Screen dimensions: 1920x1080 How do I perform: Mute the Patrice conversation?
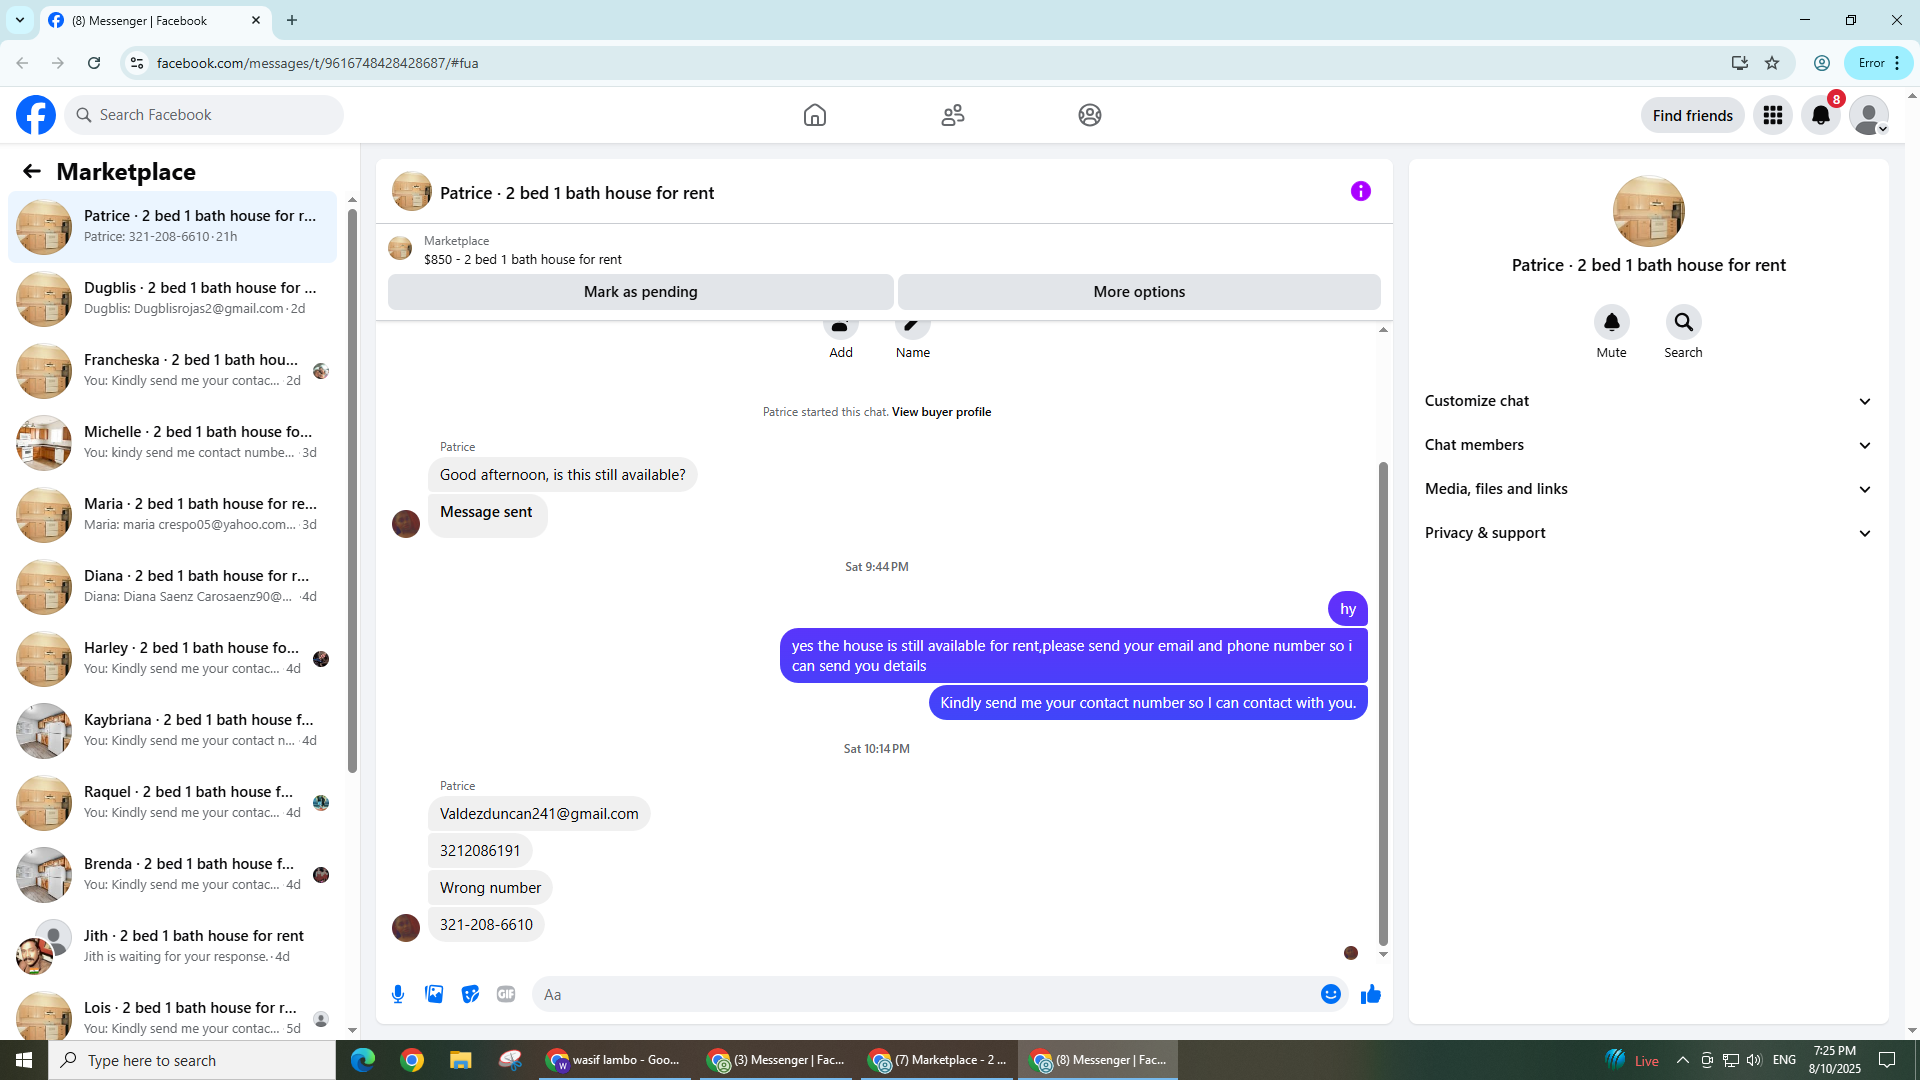[1611, 323]
